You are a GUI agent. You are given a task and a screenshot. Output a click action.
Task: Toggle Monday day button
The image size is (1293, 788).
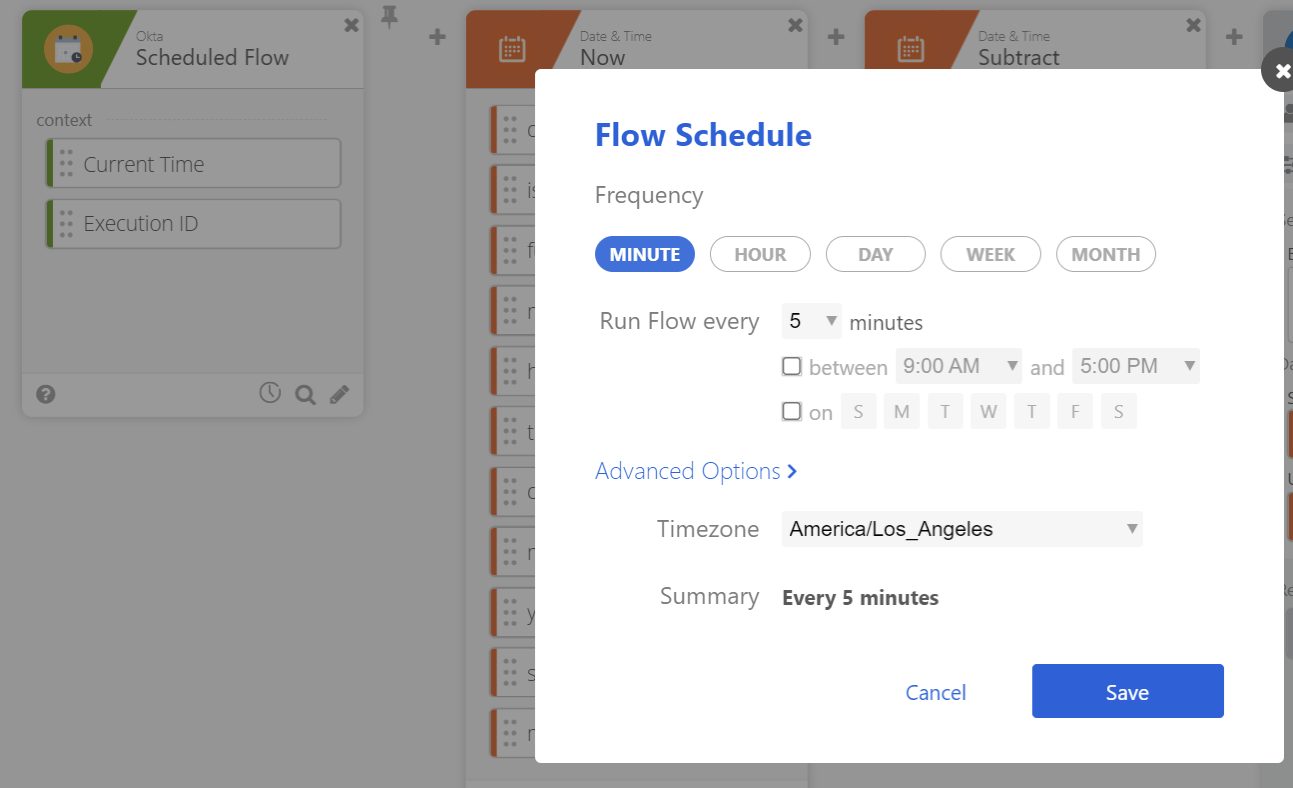click(902, 412)
